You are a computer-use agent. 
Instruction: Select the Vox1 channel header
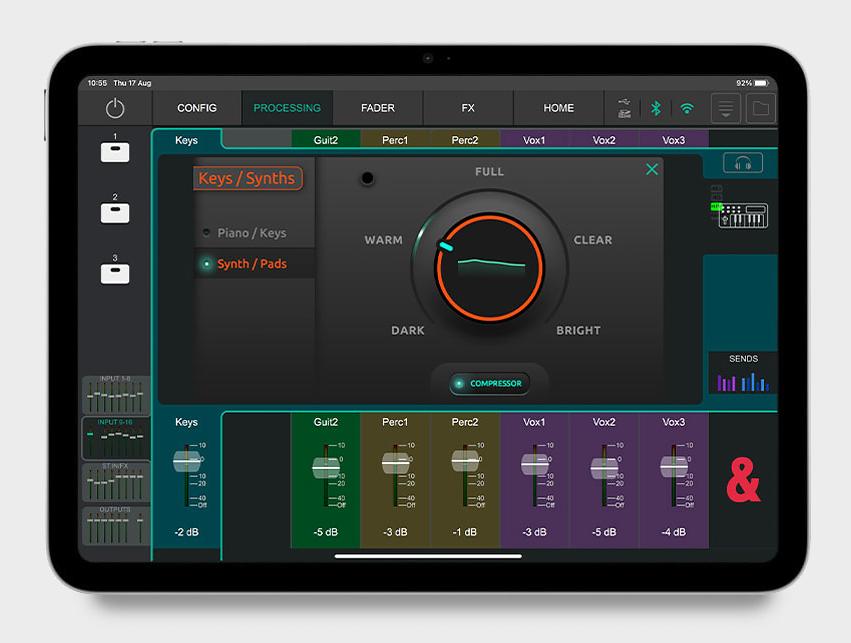click(534, 140)
